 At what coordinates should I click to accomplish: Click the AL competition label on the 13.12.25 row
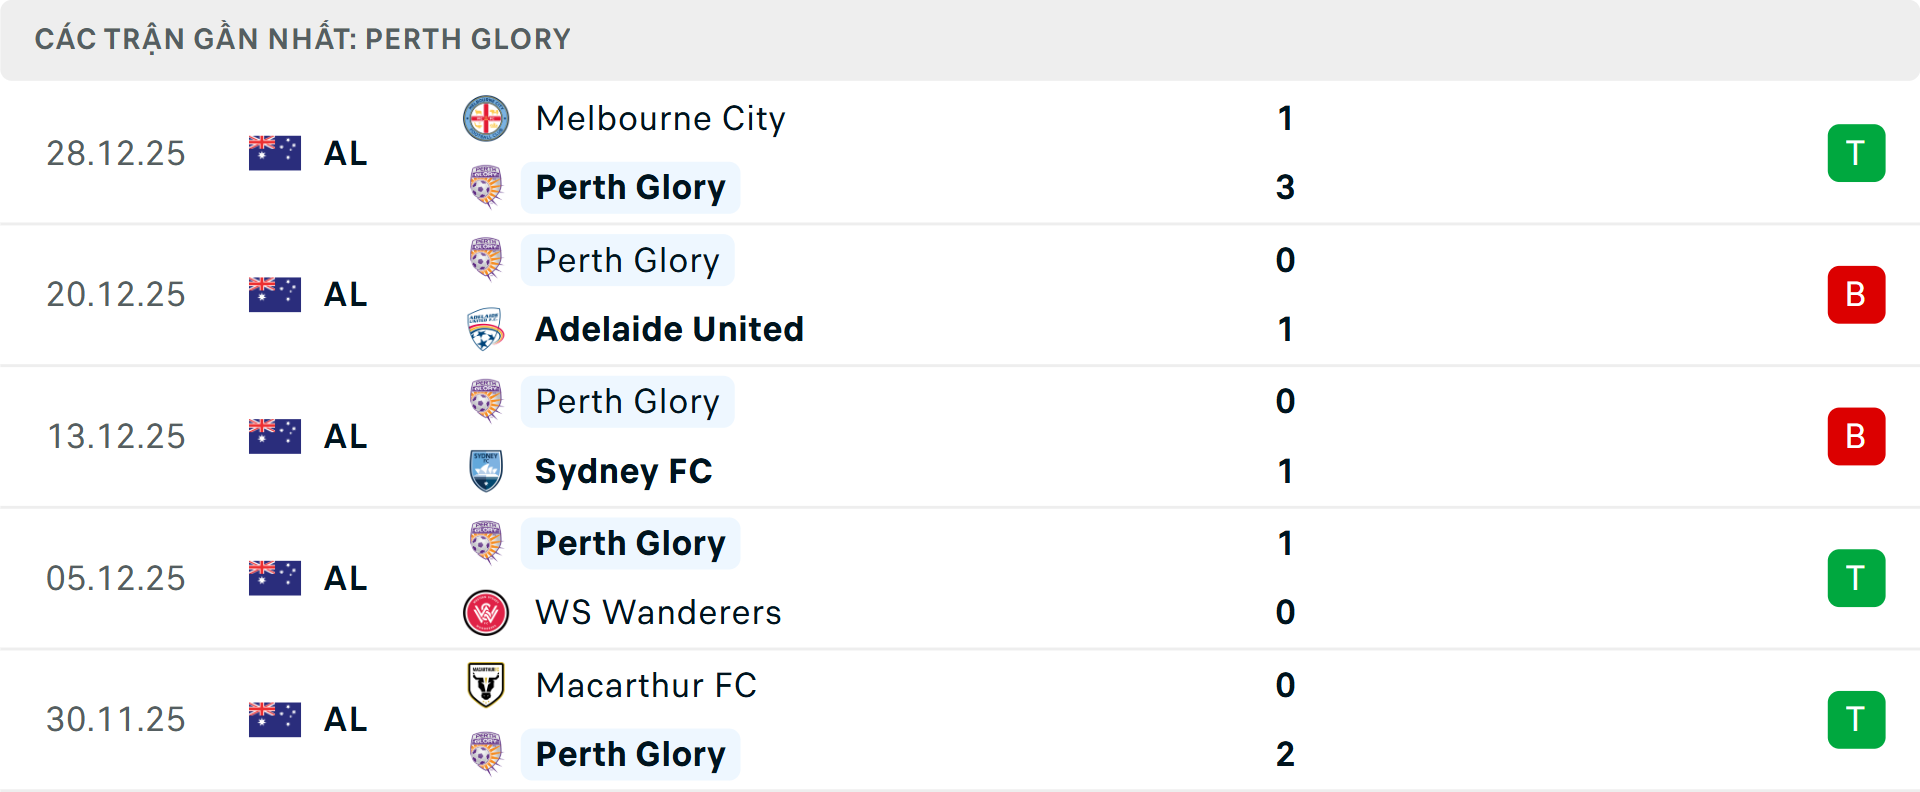click(x=345, y=436)
